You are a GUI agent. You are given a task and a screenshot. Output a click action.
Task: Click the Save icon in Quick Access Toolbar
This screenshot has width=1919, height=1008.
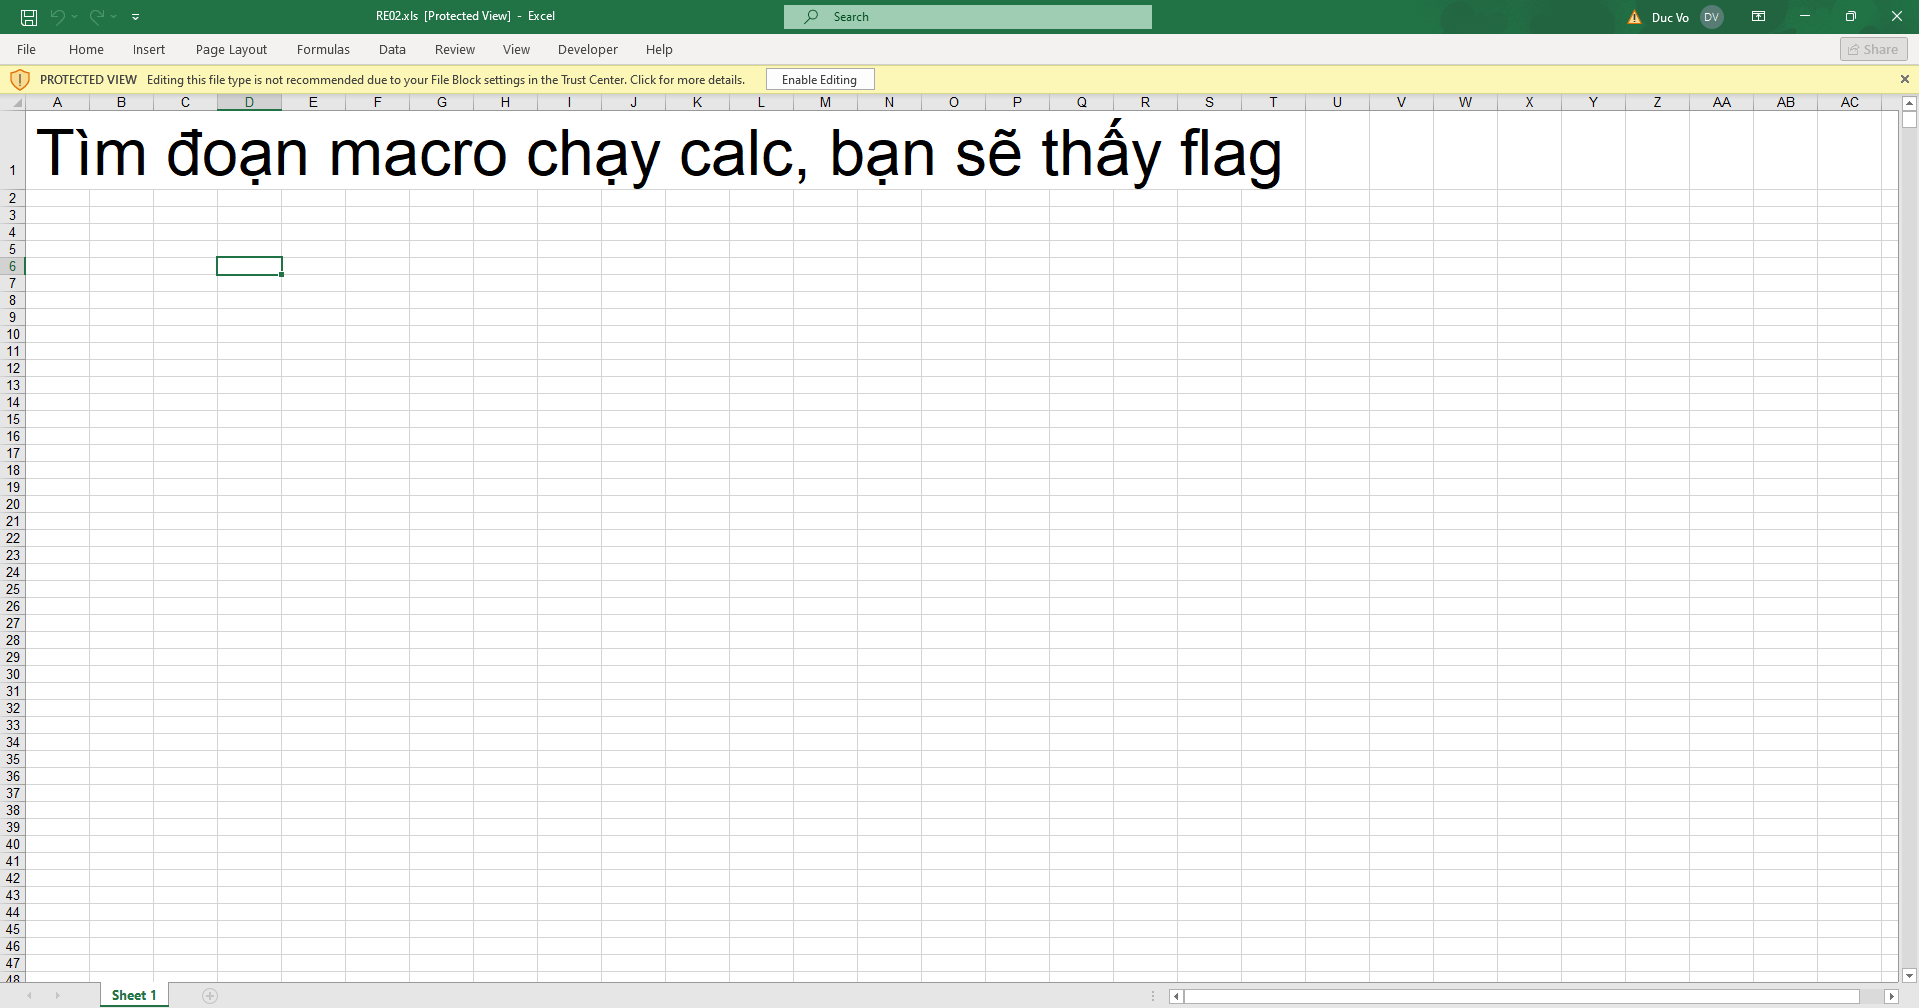pyautogui.click(x=28, y=16)
